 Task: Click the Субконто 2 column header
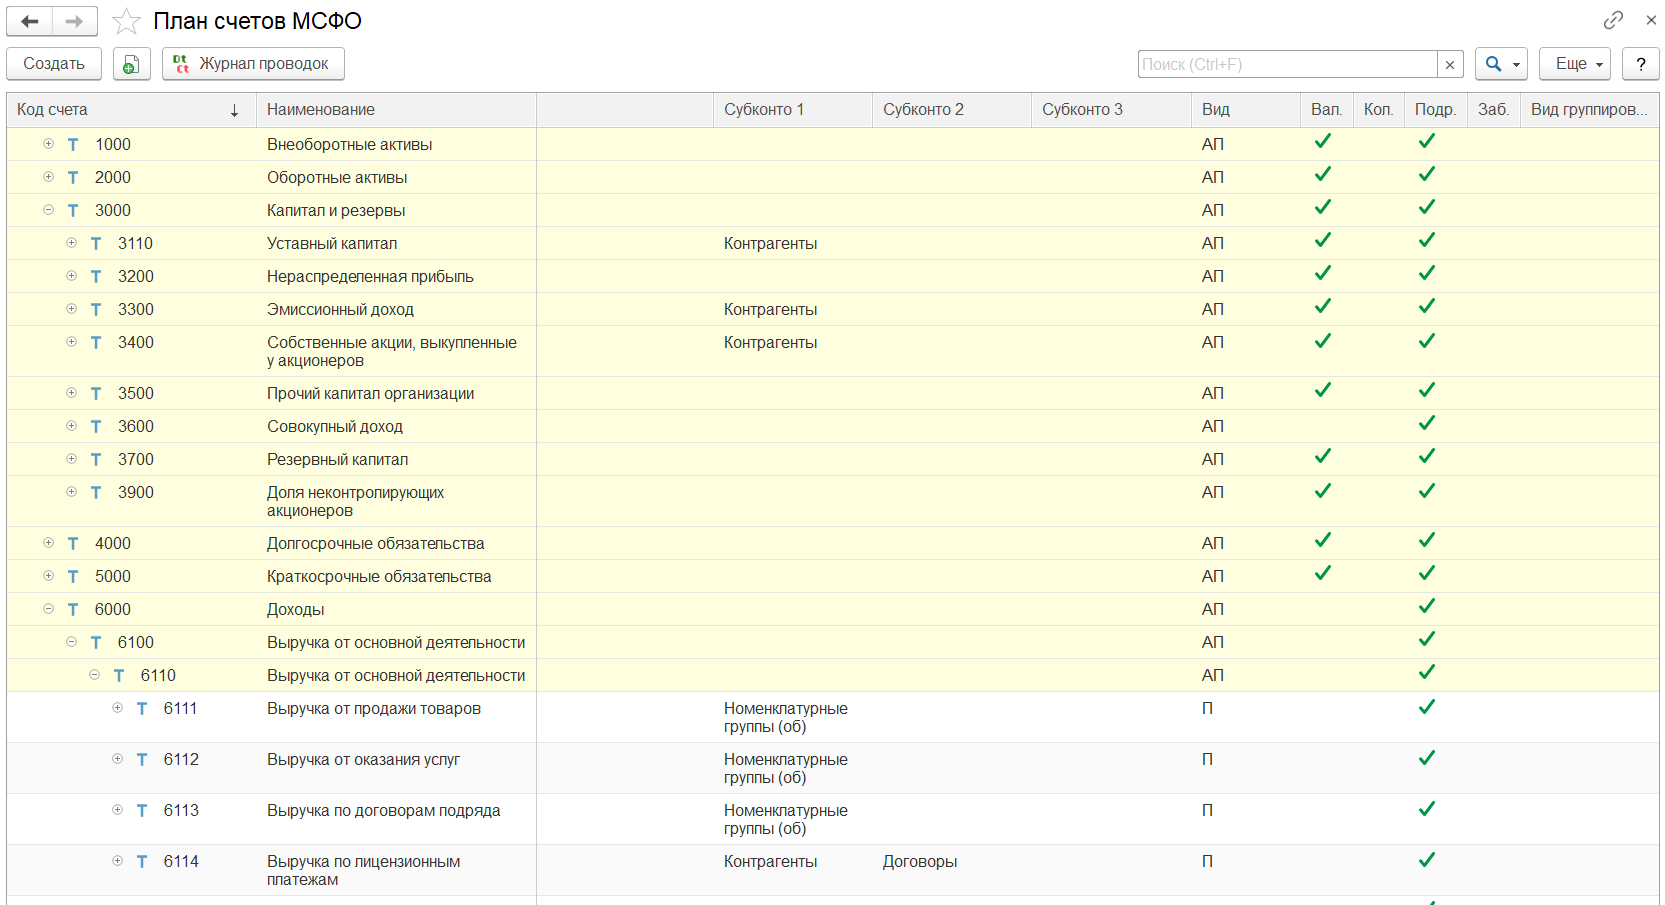tap(951, 110)
